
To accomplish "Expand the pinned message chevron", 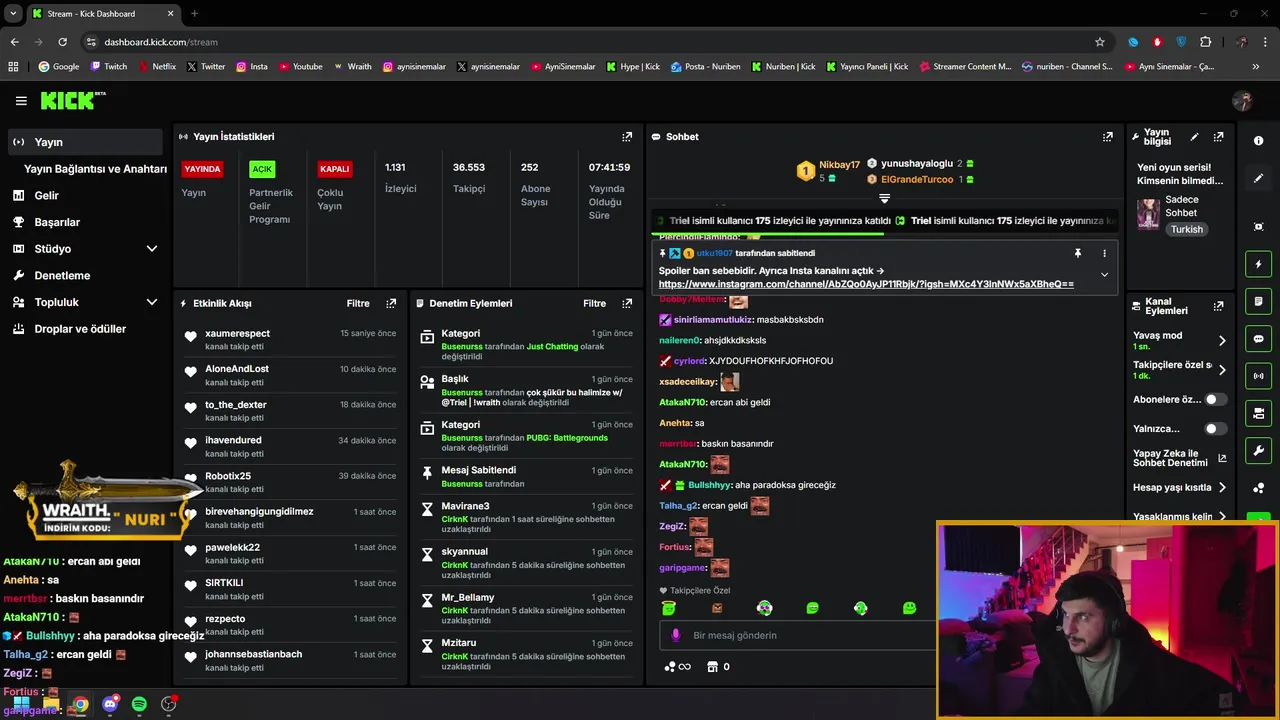I will pyautogui.click(x=1104, y=275).
